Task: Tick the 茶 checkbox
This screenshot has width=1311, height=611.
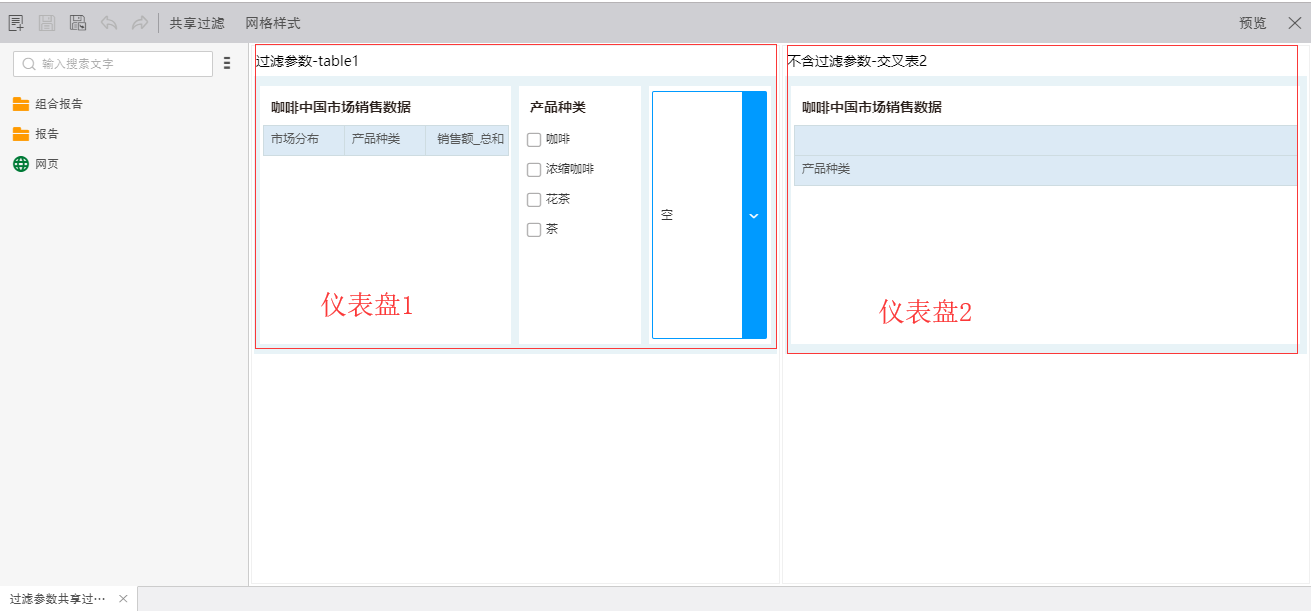Action: click(x=534, y=230)
